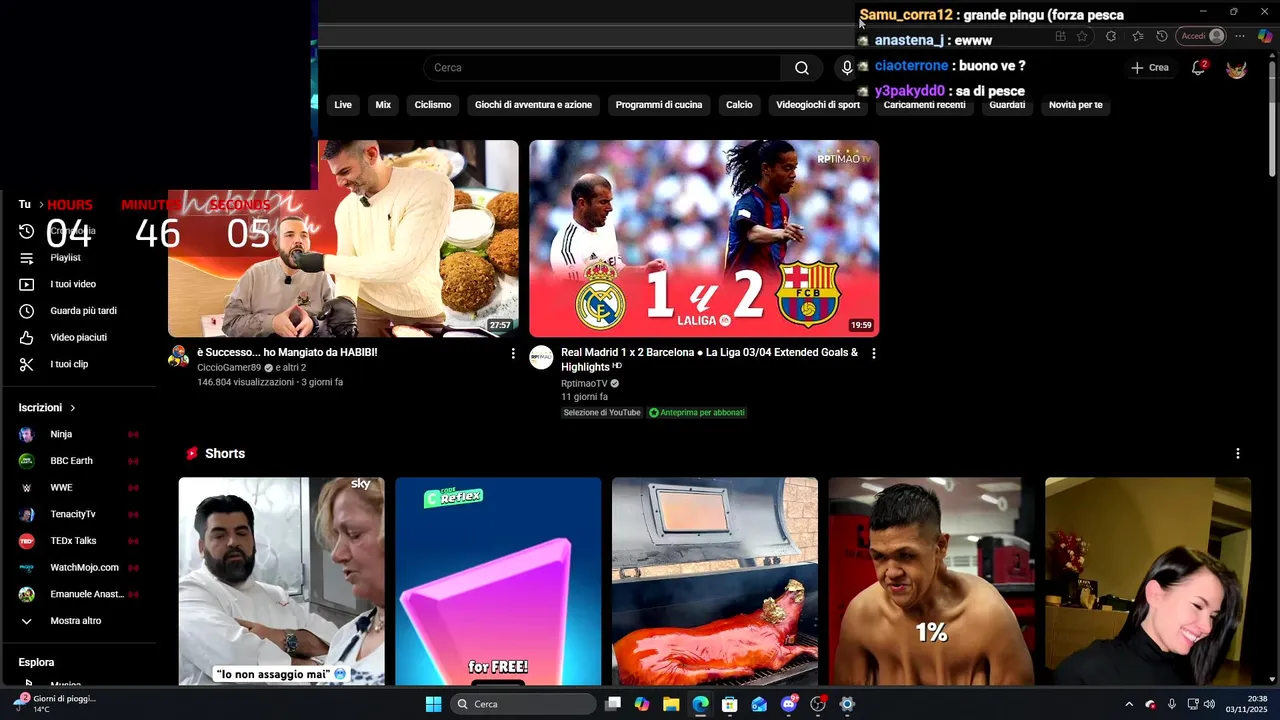Open 'I tuoi clip' scissors icon

coord(27,364)
